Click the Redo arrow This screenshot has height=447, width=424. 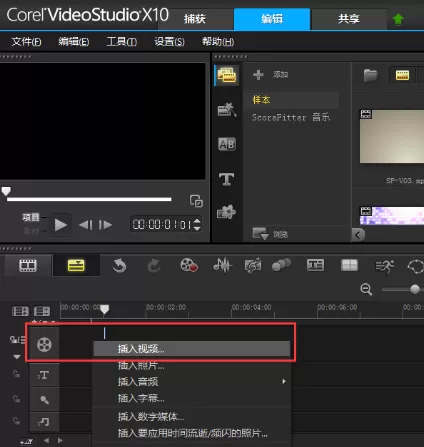coord(154,266)
